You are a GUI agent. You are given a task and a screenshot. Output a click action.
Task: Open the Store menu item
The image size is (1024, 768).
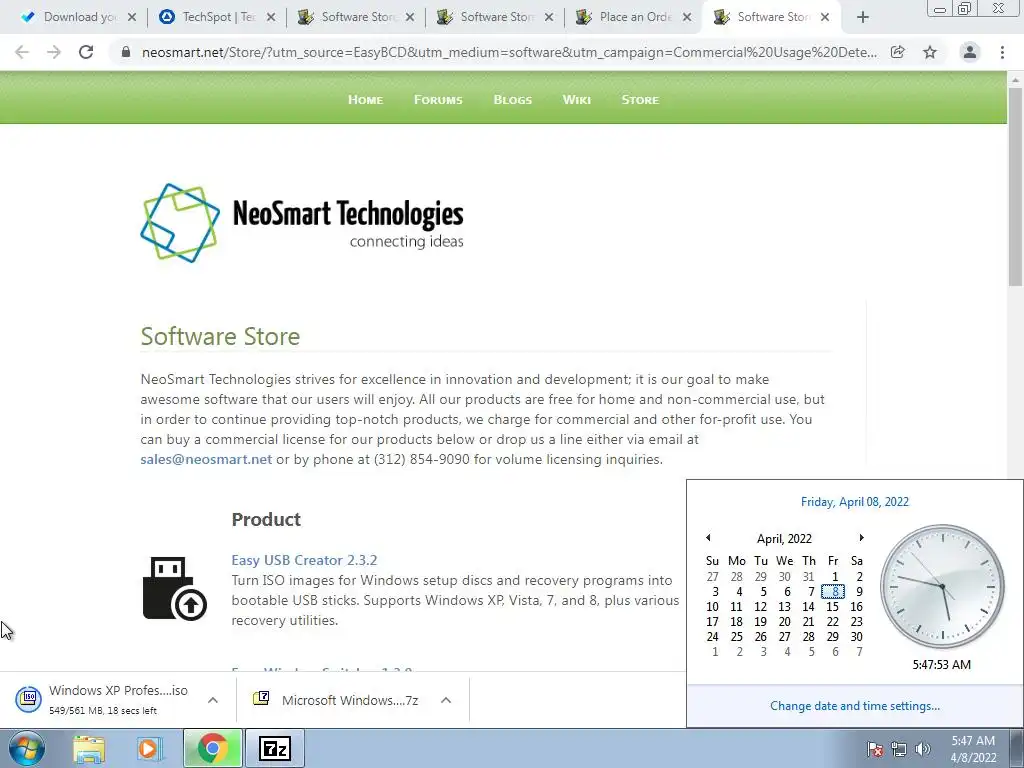coord(640,100)
